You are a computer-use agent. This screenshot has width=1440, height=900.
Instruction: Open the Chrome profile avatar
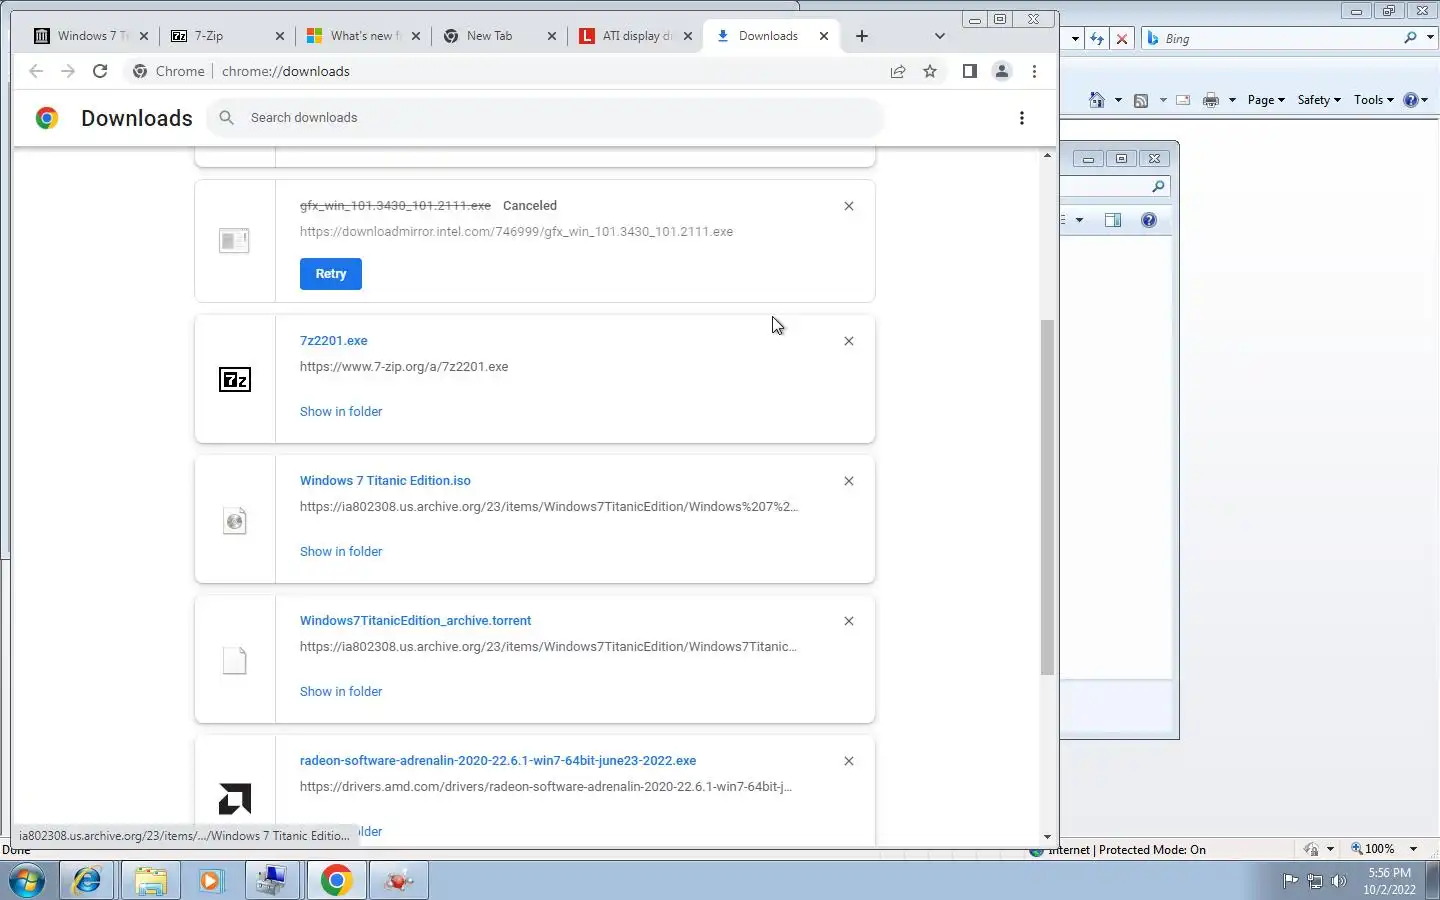coord(1001,71)
